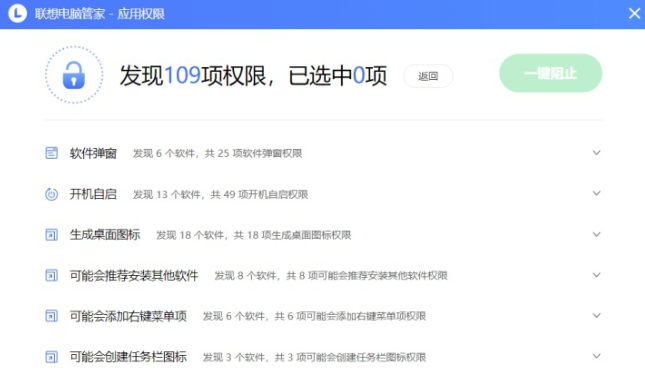Click the green 一键阻止 button
The width and height of the screenshot is (645, 390).
550,73
